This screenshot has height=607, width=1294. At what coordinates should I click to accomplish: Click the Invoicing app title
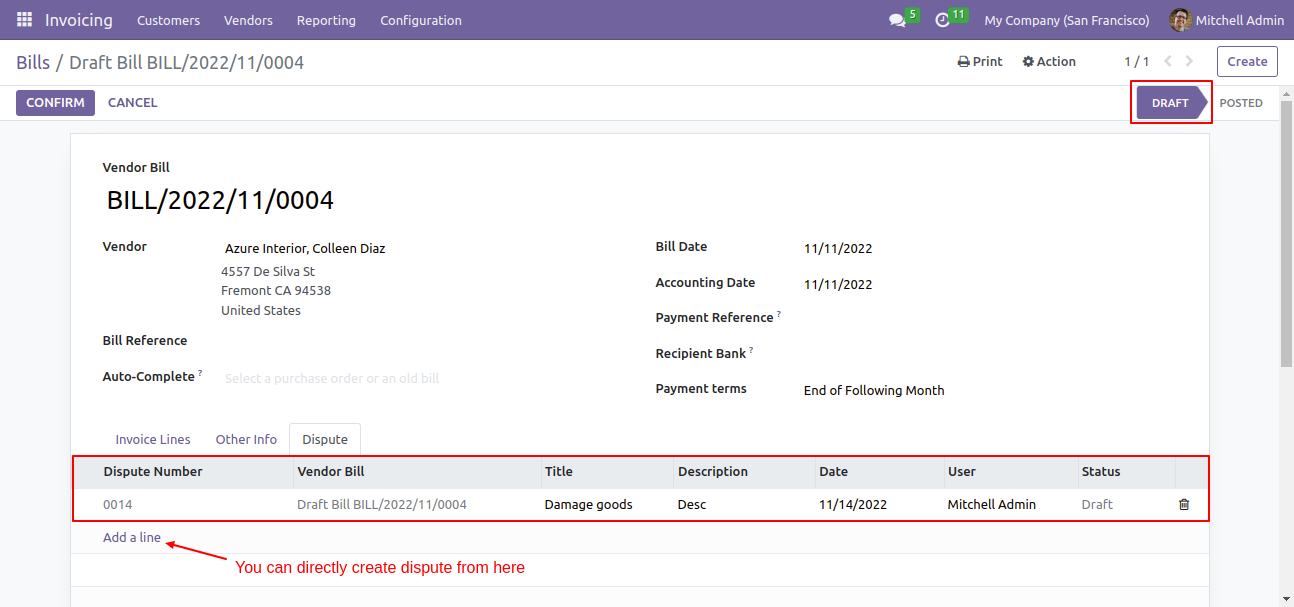(x=79, y=20)
